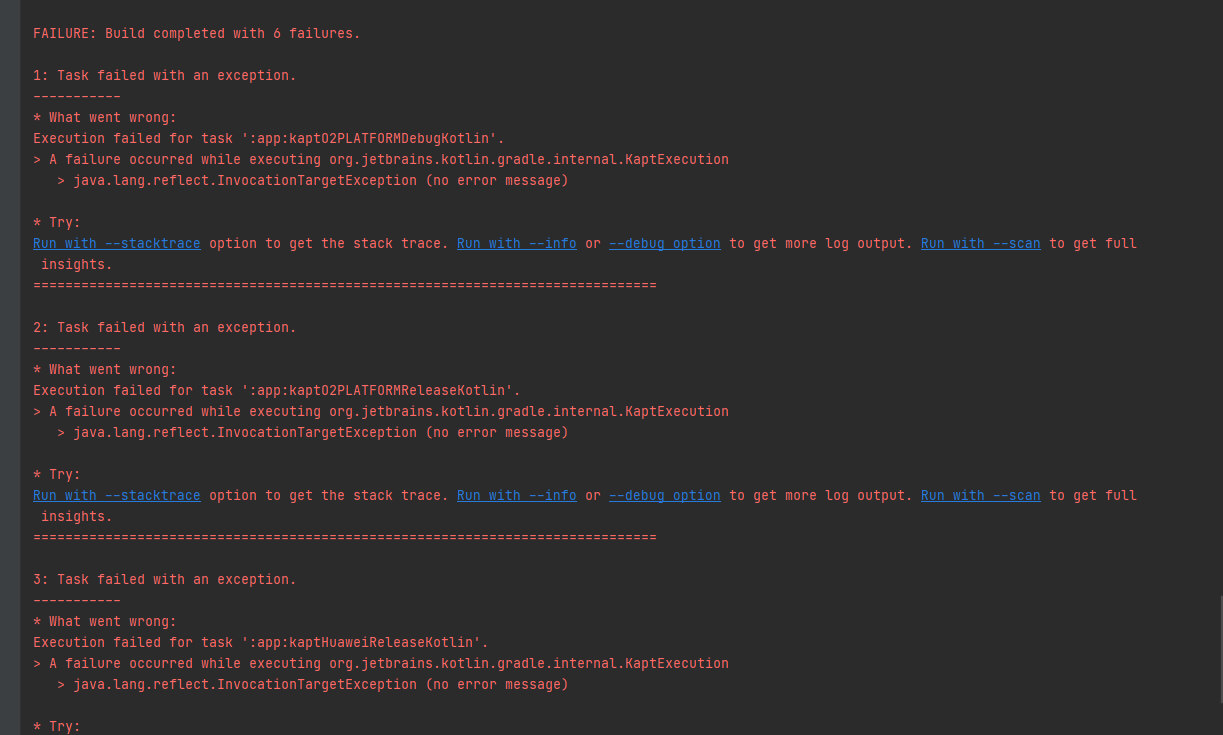Viewport: 1223px width, 735px height.
Task: Click 'Run with --stacktrace' link under failure 1
Action: pos(116,244)
